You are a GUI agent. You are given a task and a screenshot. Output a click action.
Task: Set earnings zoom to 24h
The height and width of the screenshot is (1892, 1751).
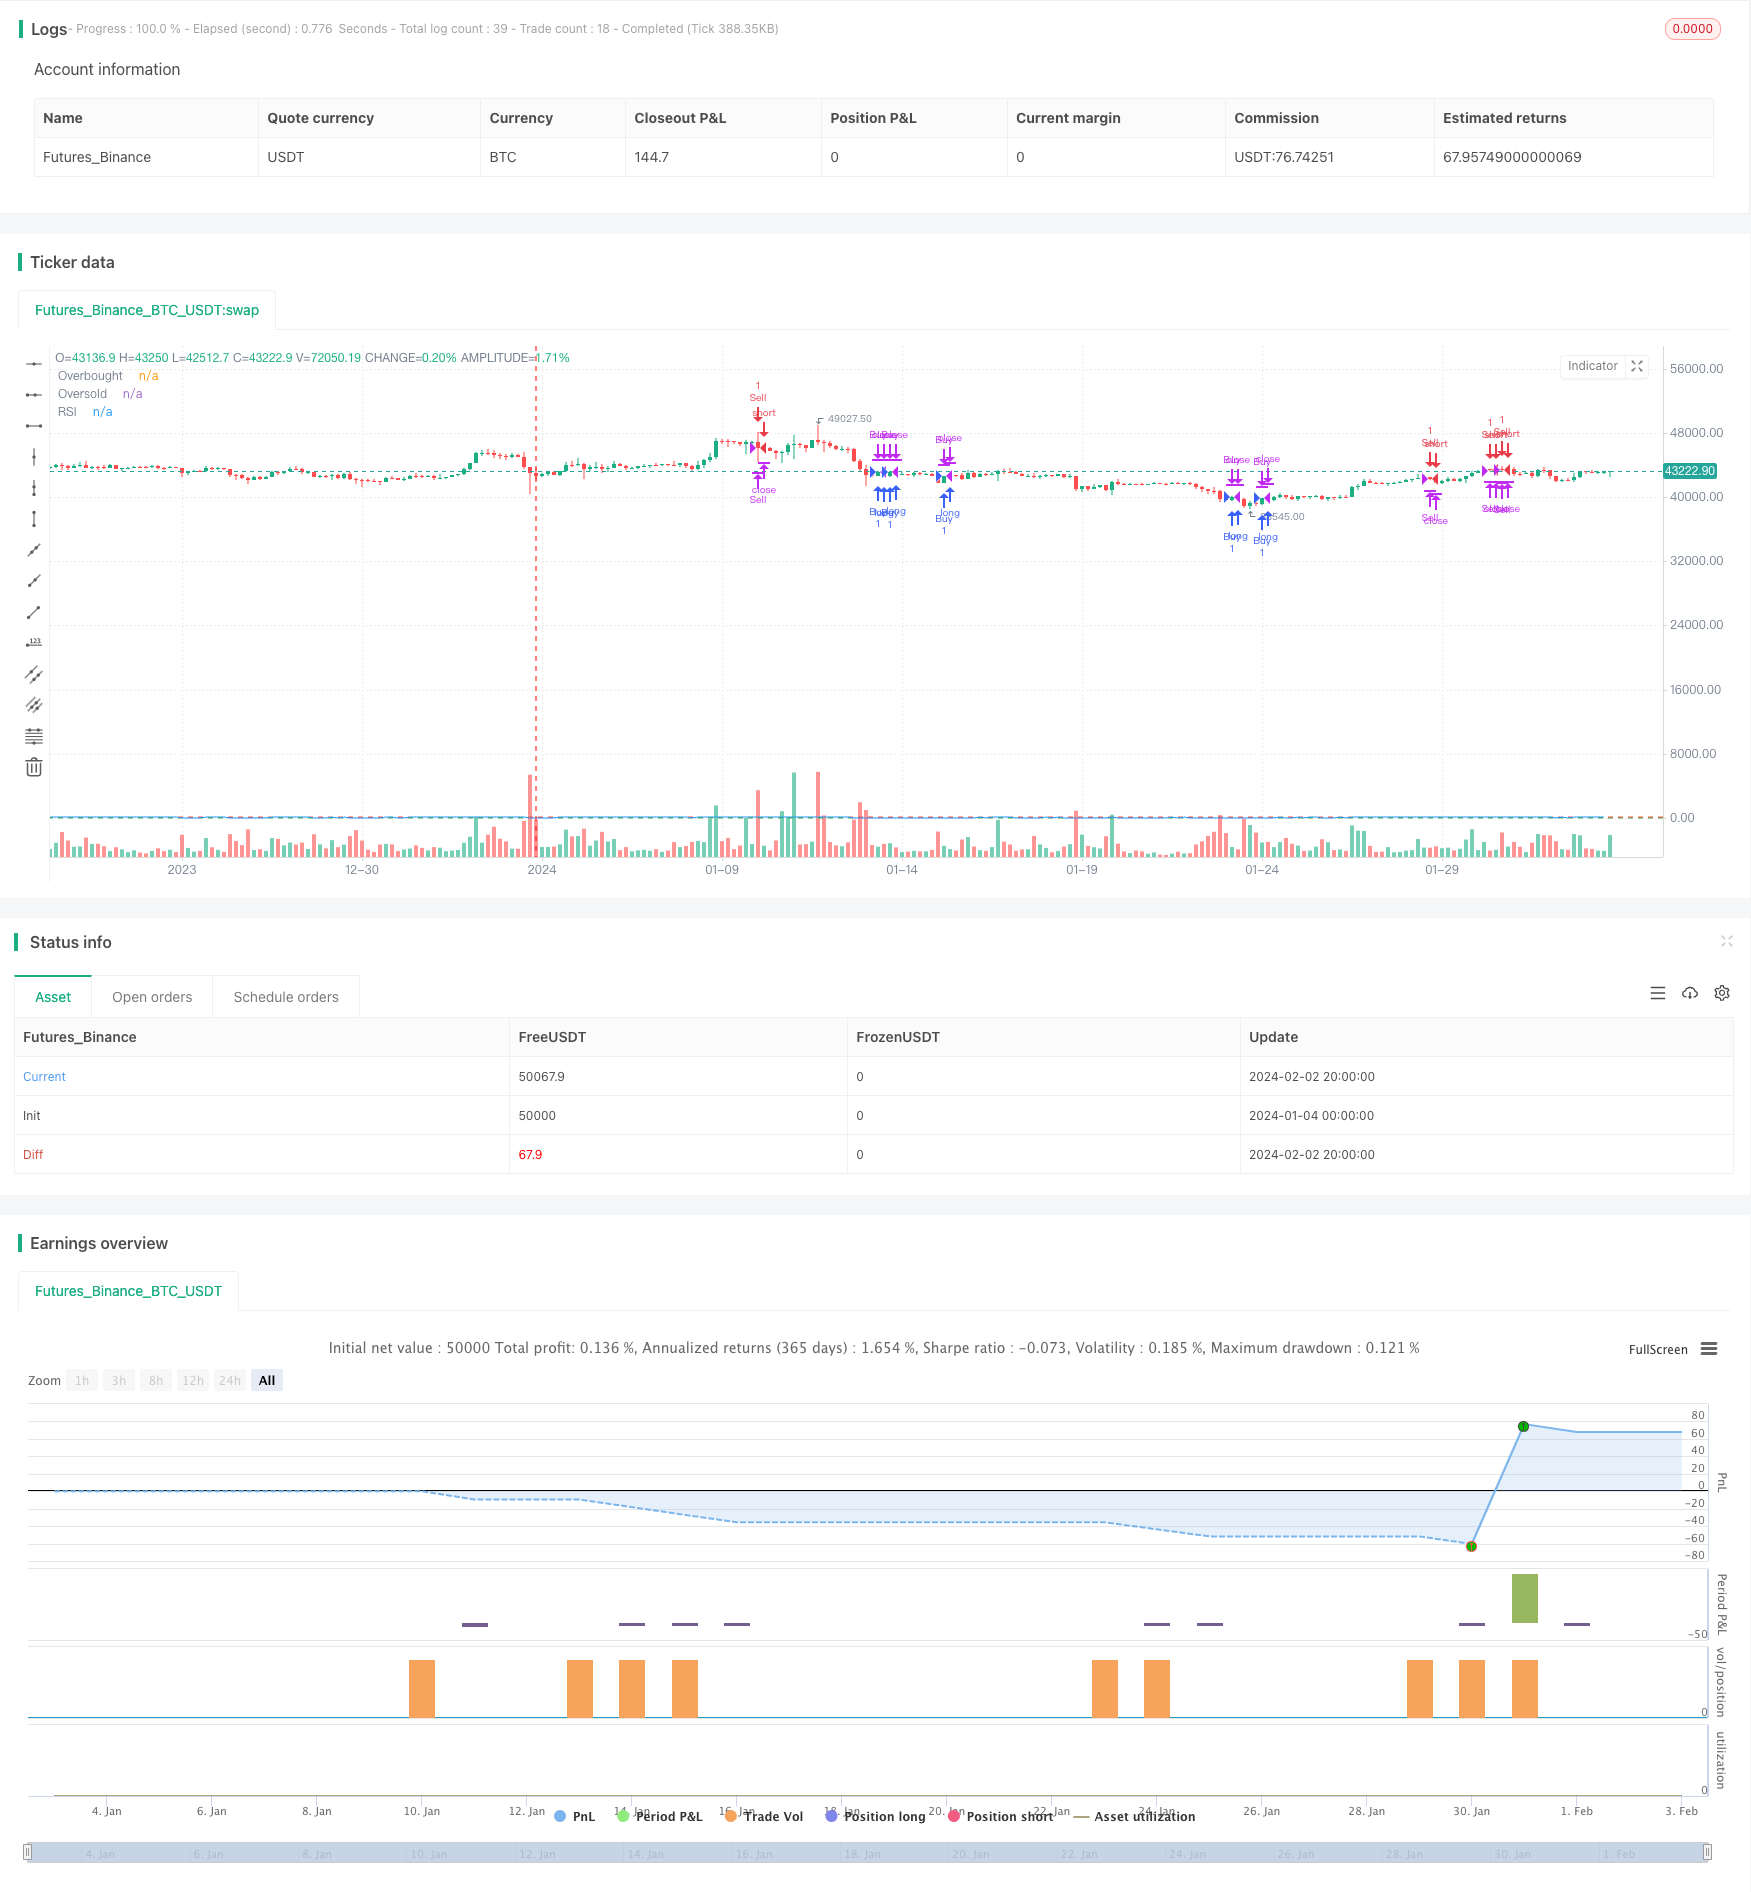230,1380
